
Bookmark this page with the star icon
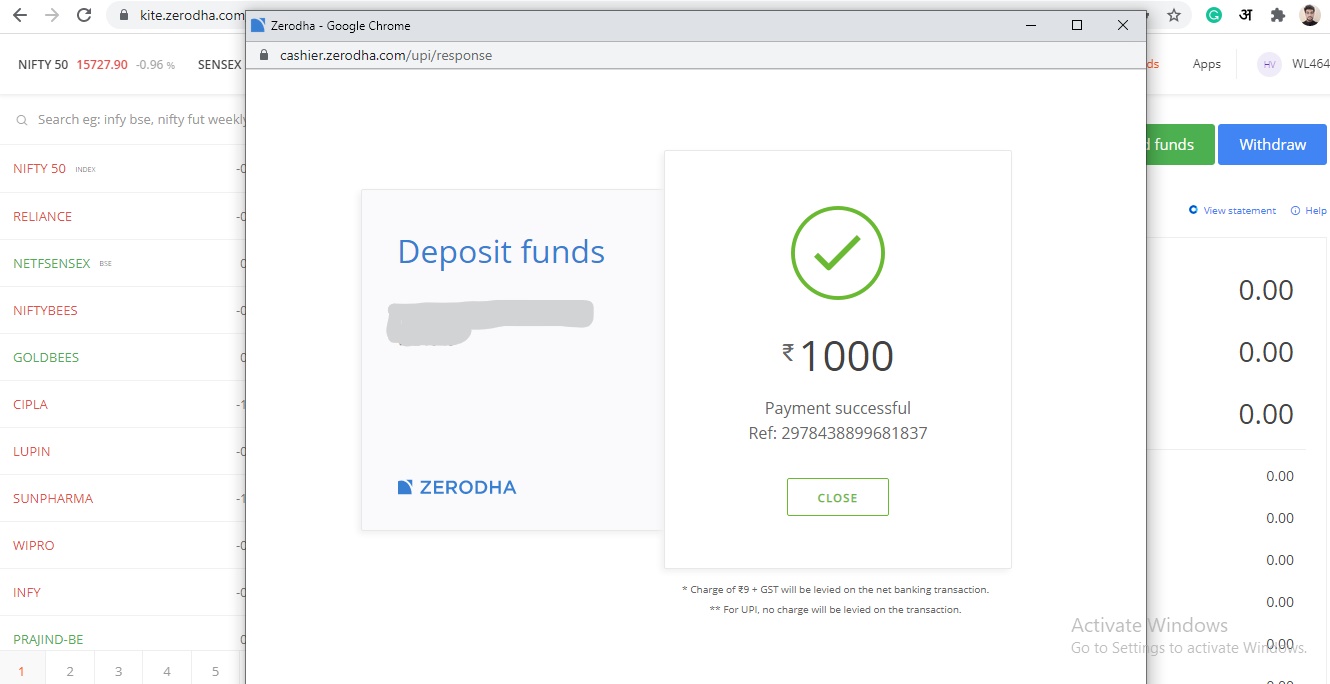click(x=1174, y=15)
